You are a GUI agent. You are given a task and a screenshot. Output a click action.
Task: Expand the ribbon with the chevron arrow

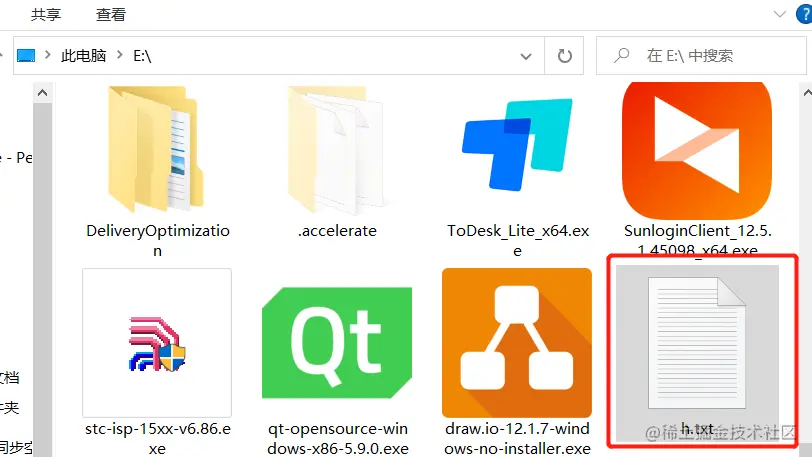779,14
